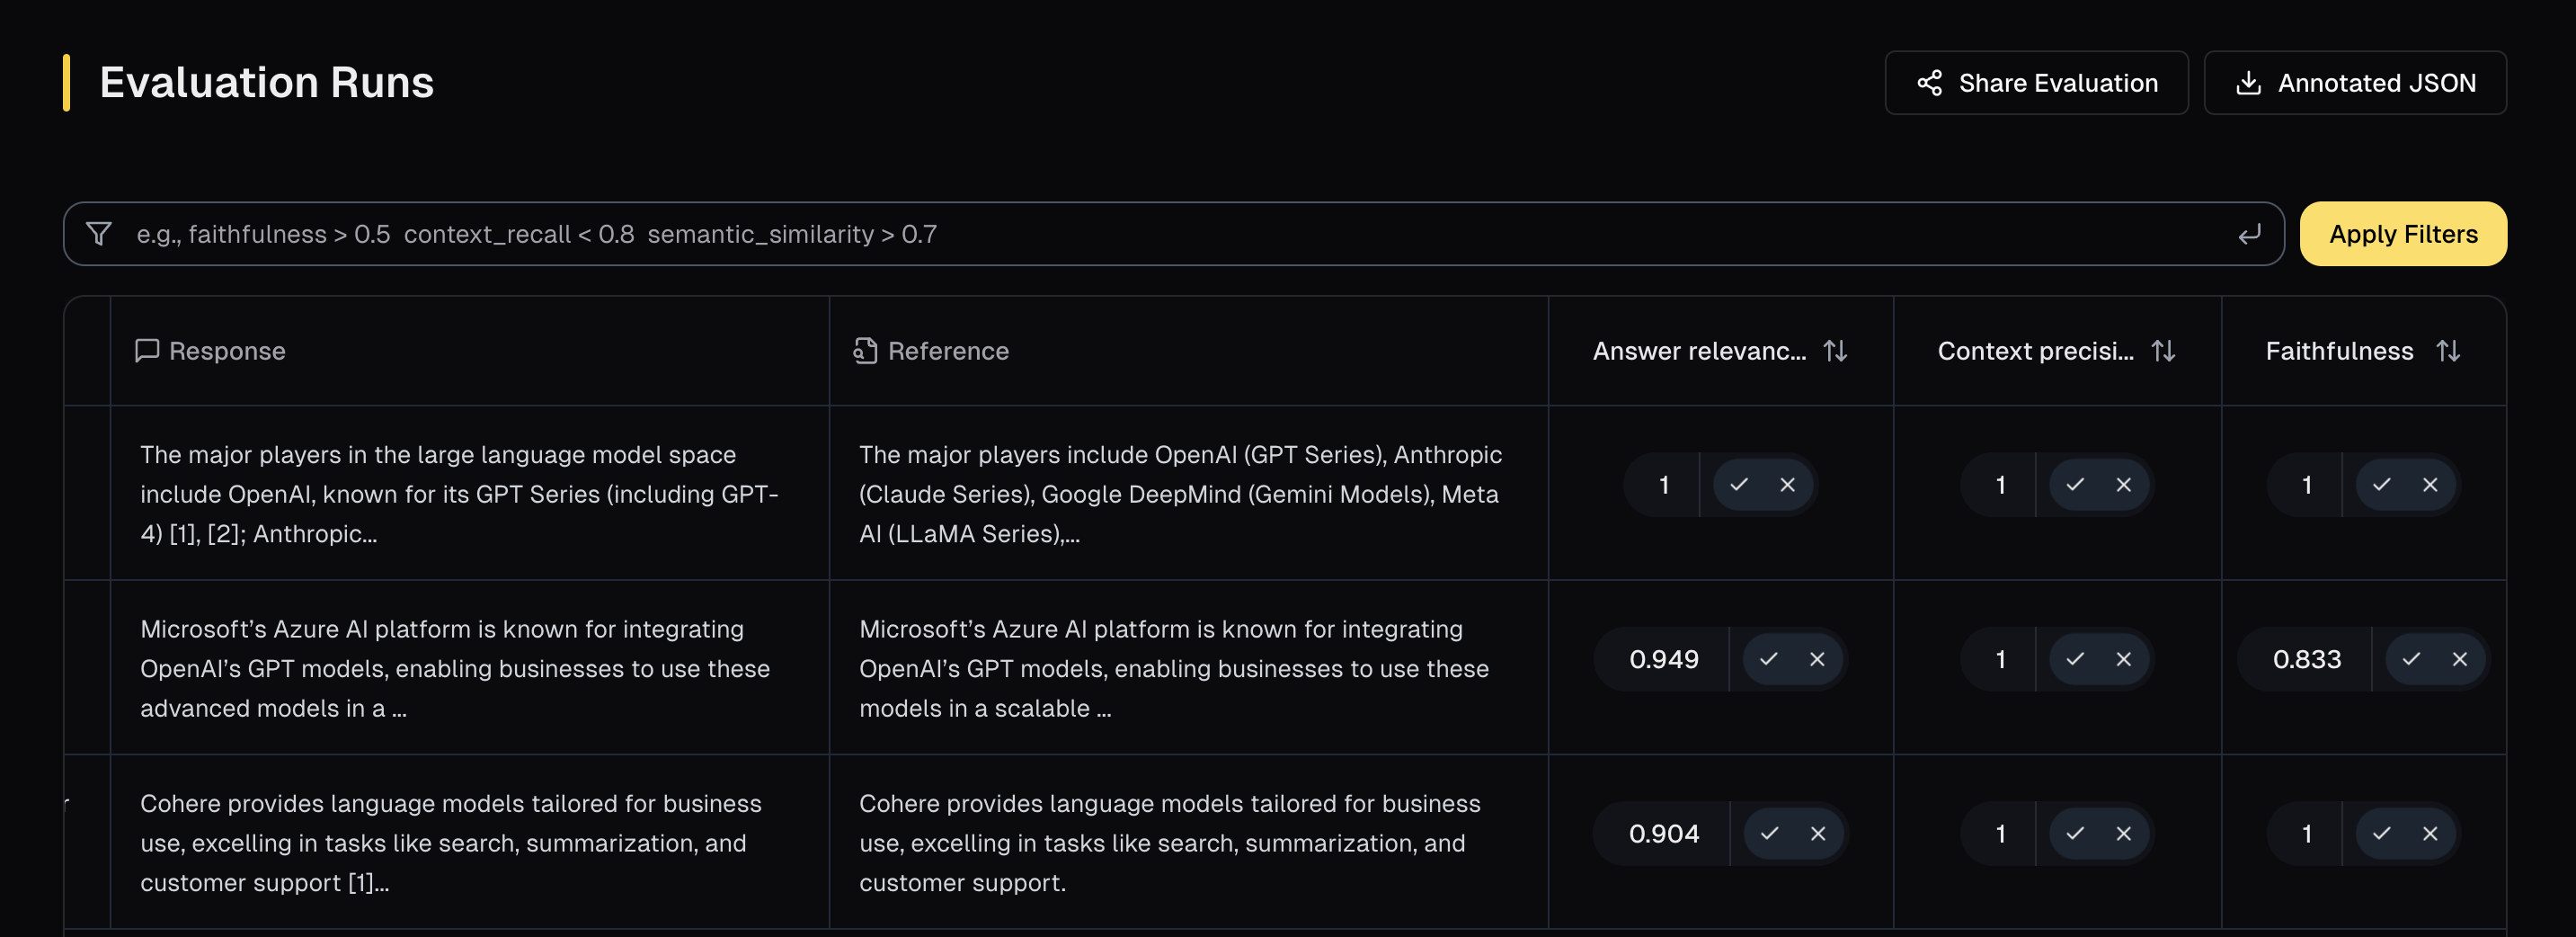Image resolution: width=2576 pixels, height=937 pixels.
Task: Click the Share Evaluation button
Action: [x=2036, y=83]
